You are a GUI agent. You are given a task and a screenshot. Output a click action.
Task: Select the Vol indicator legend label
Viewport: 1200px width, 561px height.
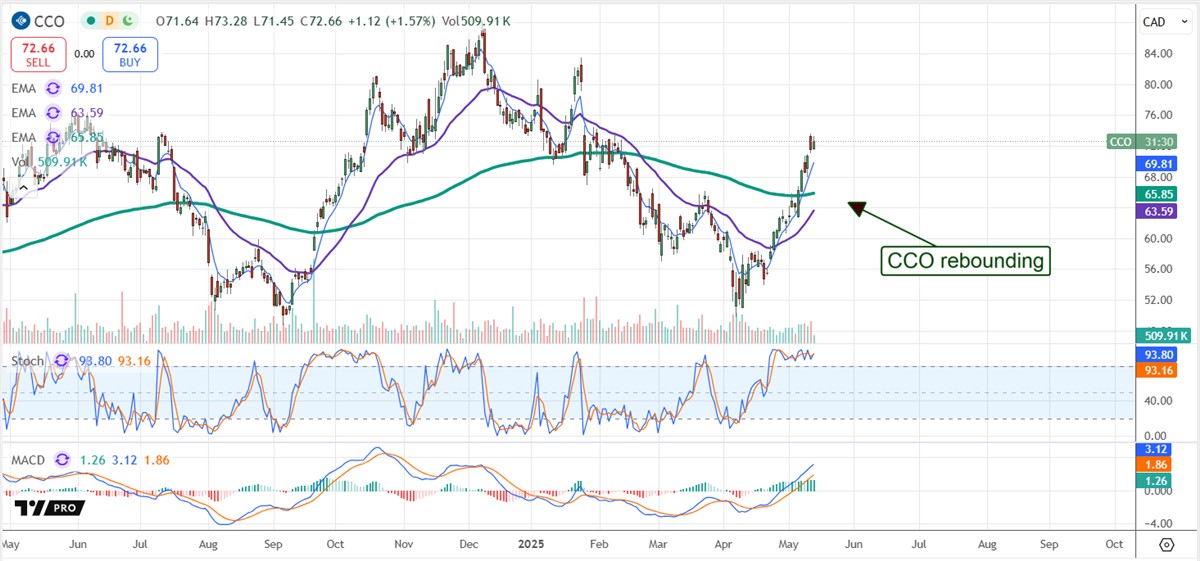pyautogui.click(x=20, y=161)
